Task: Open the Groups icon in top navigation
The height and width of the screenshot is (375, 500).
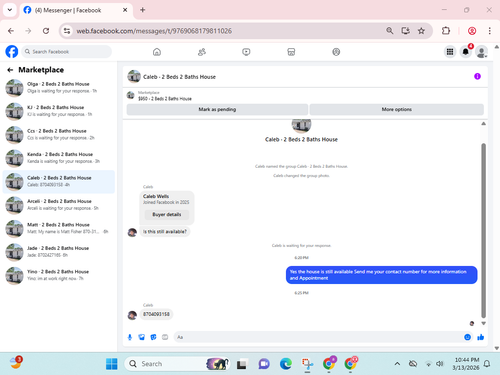Action: [x=336, y=52]
